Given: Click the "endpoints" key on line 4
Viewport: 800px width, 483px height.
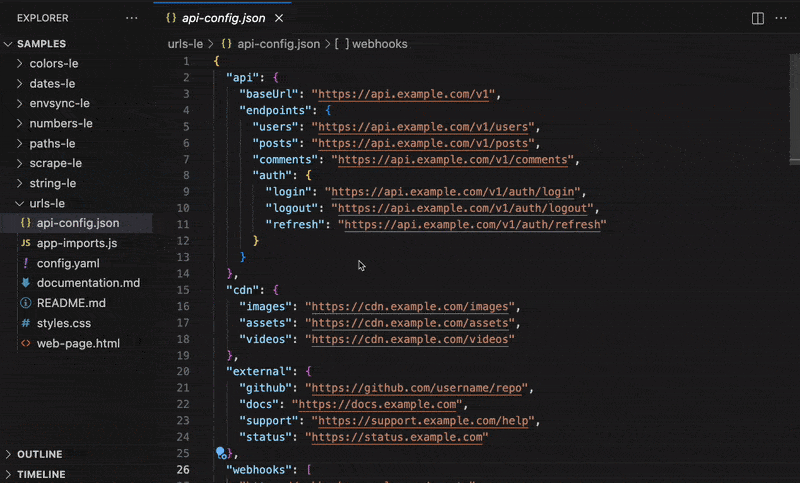Looking at the screenshot, I should (276, 110).
